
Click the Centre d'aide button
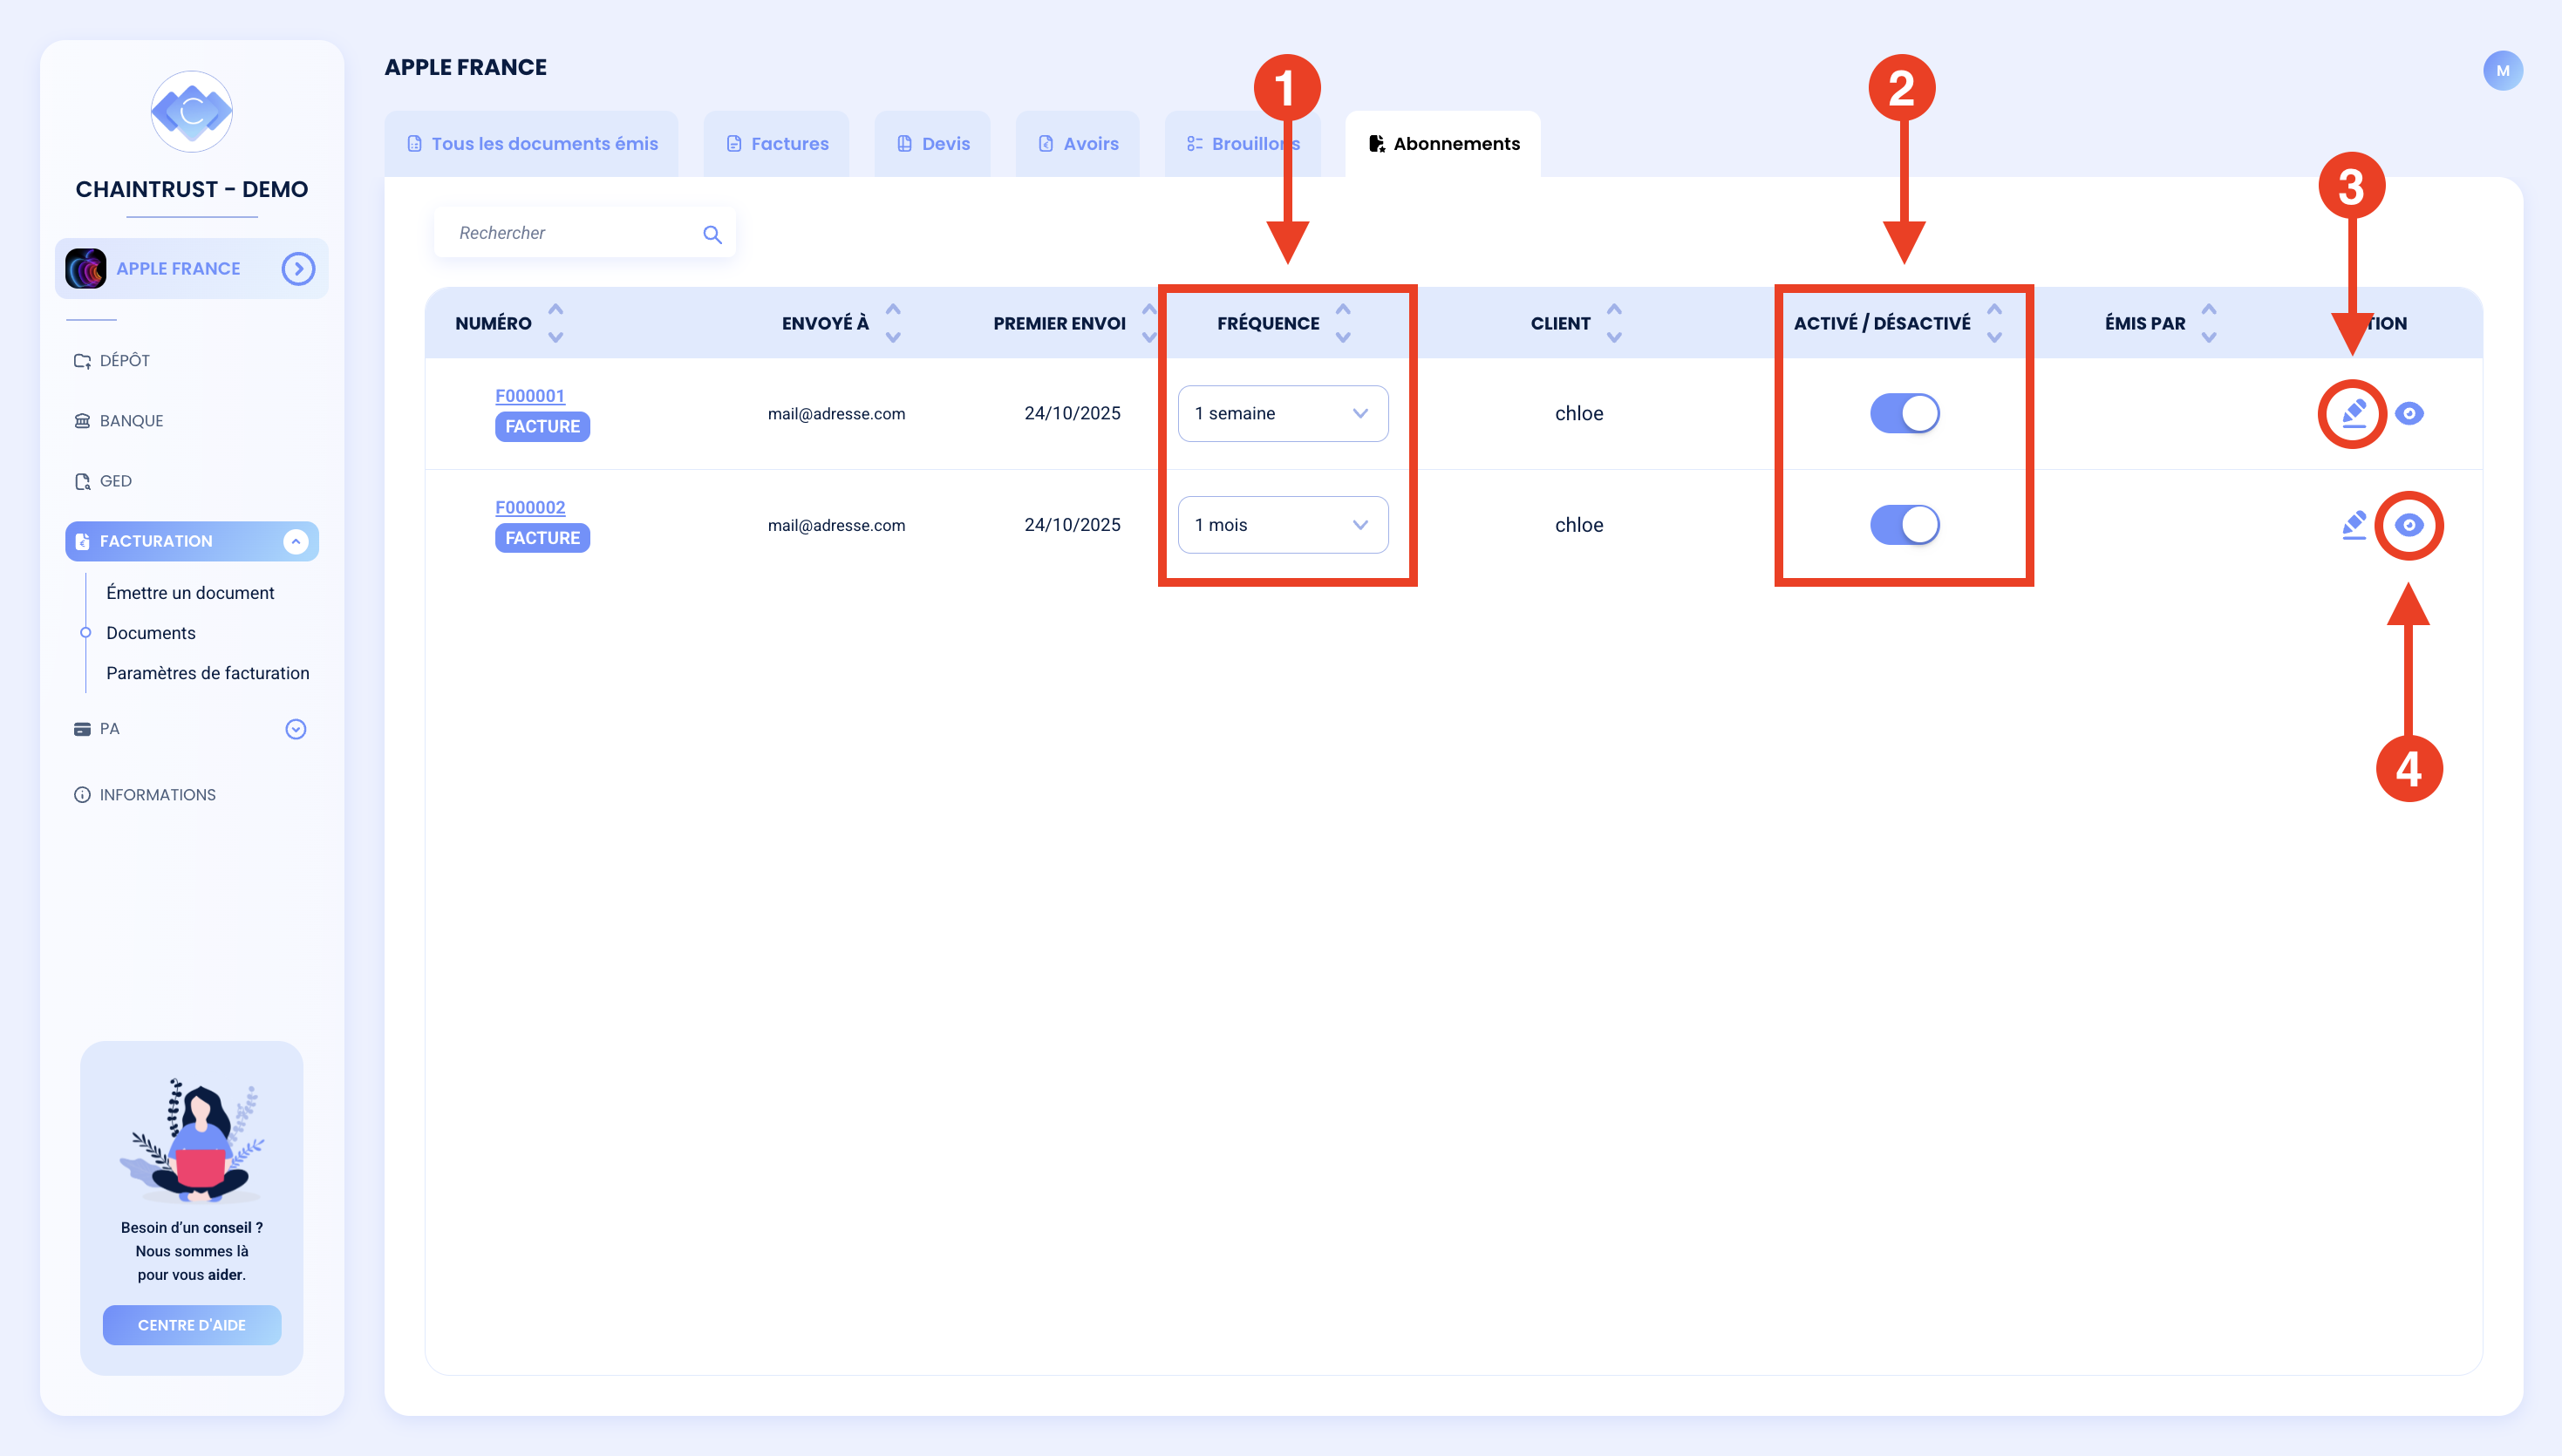pyautogui.click(x=192, y=1324)
